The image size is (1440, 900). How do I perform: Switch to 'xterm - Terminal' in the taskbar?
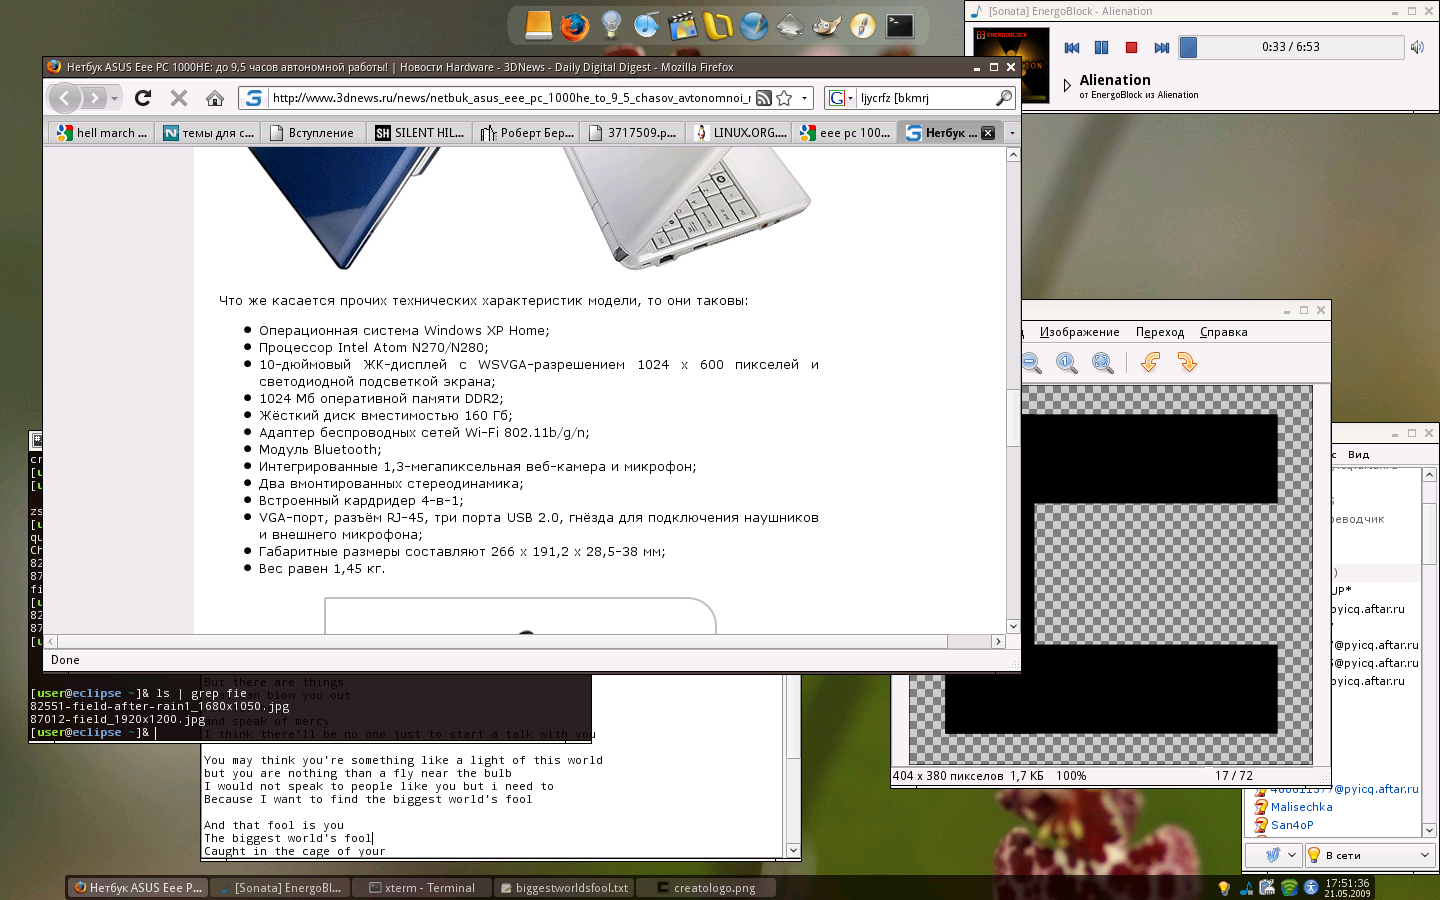[x=420, y=888]
